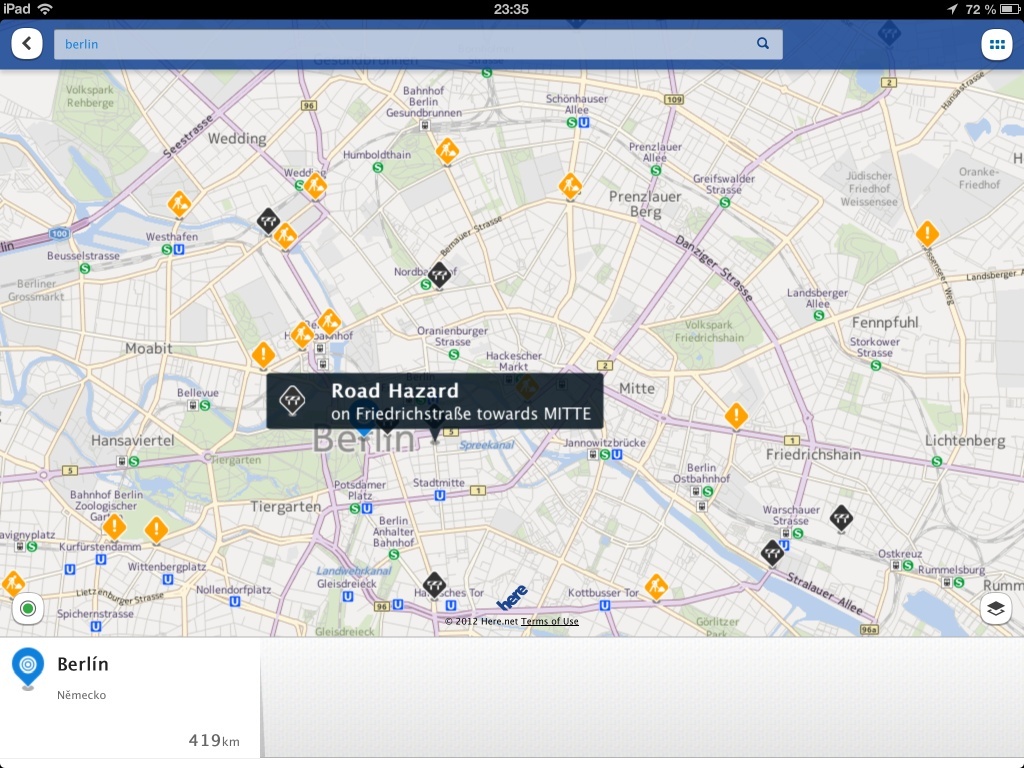1024x768 pixels.
Task: Select the Berlín, Německo search result
Action: 130,690
